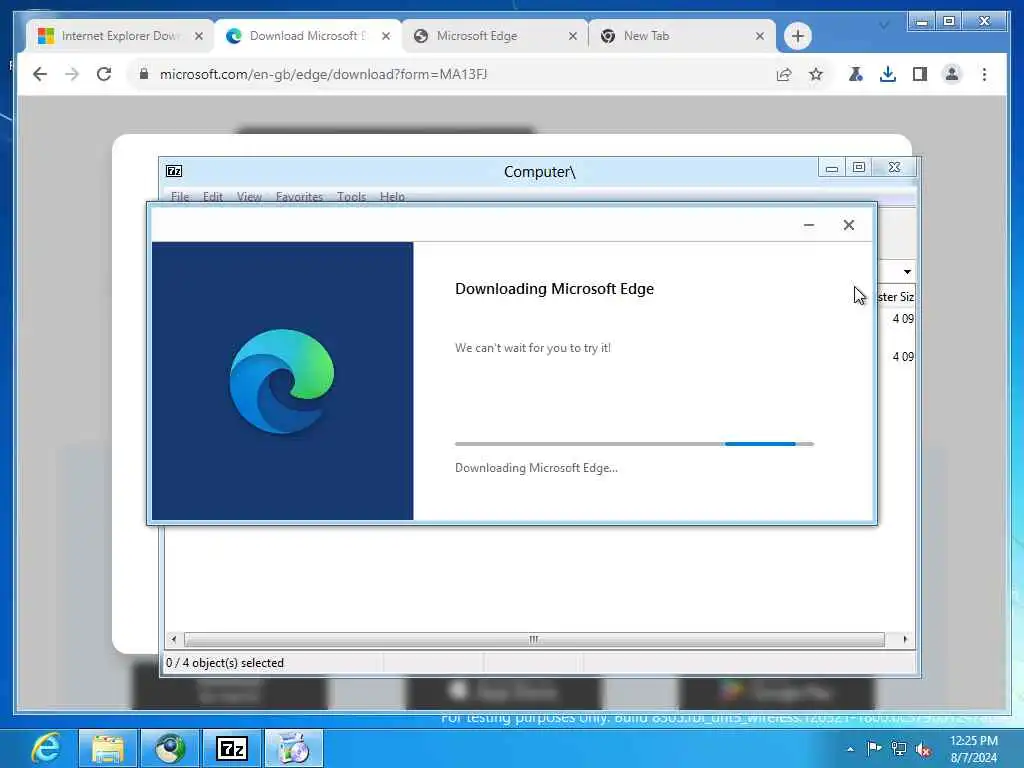Click the 'Downloading Microsoft Edge...' status text
The height and width of the screenshot is (768, 1024).
(x=536, y=468)
